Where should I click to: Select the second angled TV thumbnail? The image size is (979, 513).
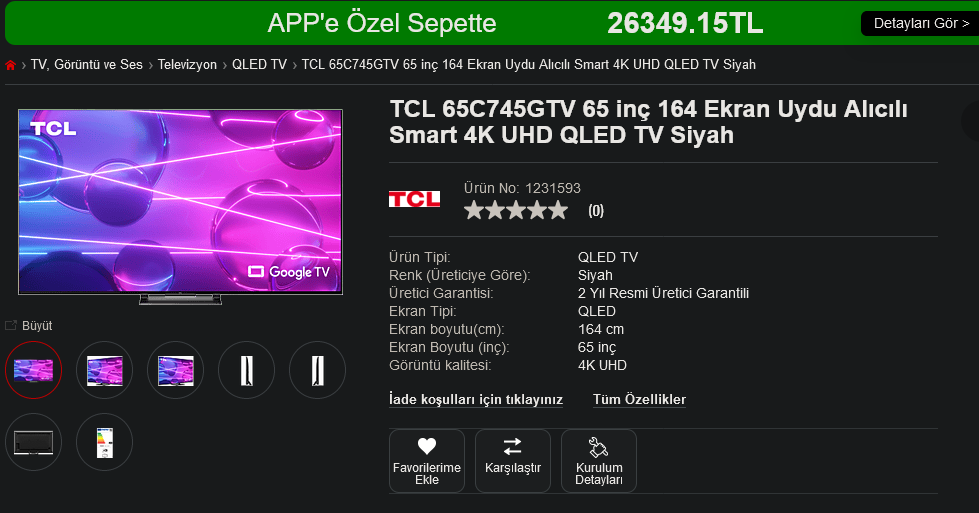click(104, 370)
